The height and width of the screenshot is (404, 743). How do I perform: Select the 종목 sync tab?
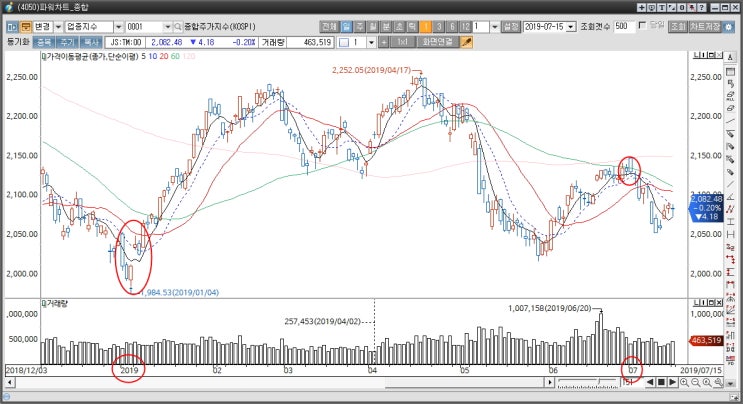point(44,42)
